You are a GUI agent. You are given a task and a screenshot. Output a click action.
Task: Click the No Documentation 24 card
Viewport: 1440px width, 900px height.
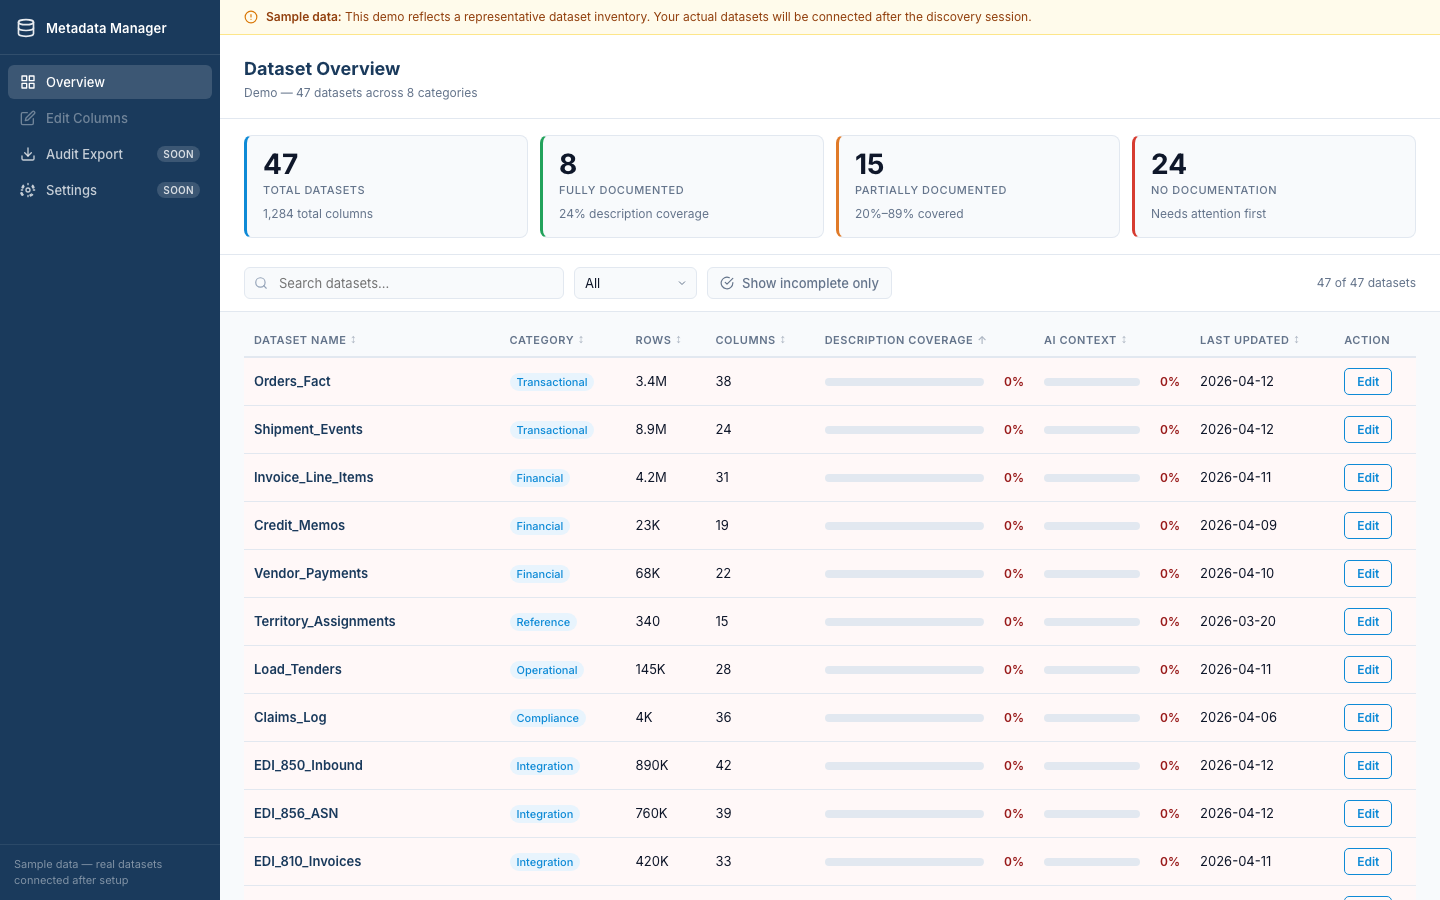(1274, 186)
